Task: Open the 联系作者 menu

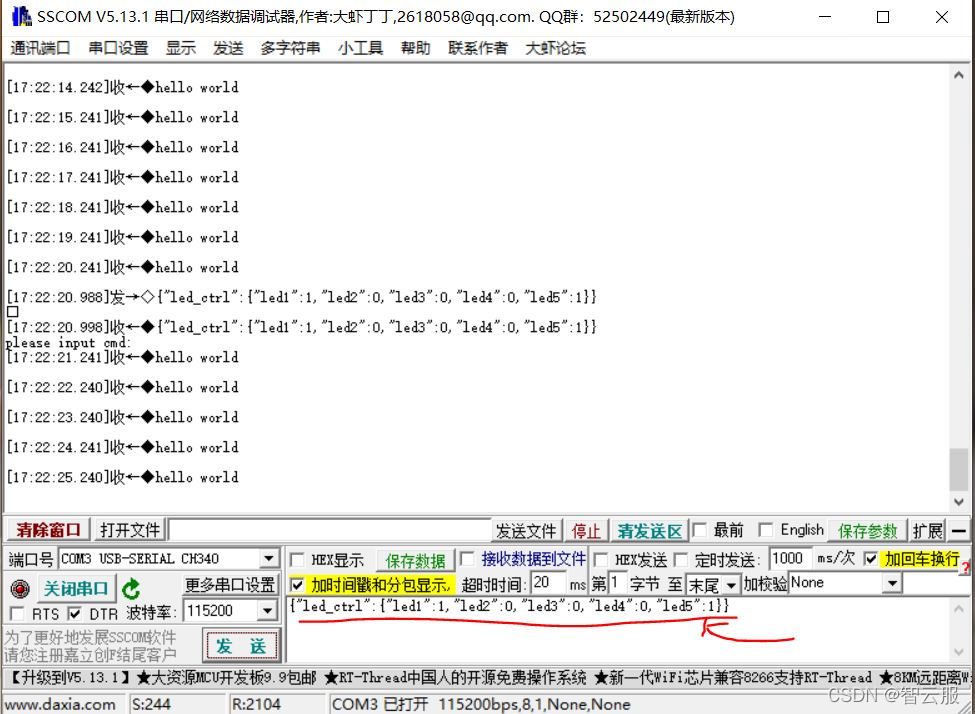Action: (x=478, y=48)
